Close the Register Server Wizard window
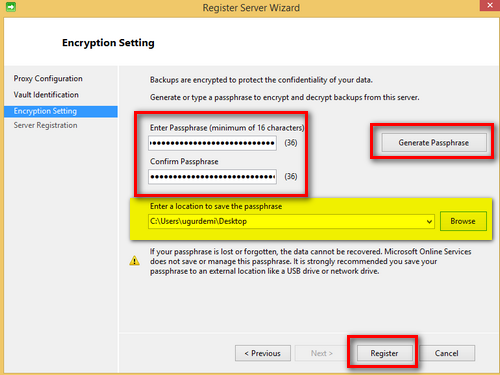 tap(490, 5)
